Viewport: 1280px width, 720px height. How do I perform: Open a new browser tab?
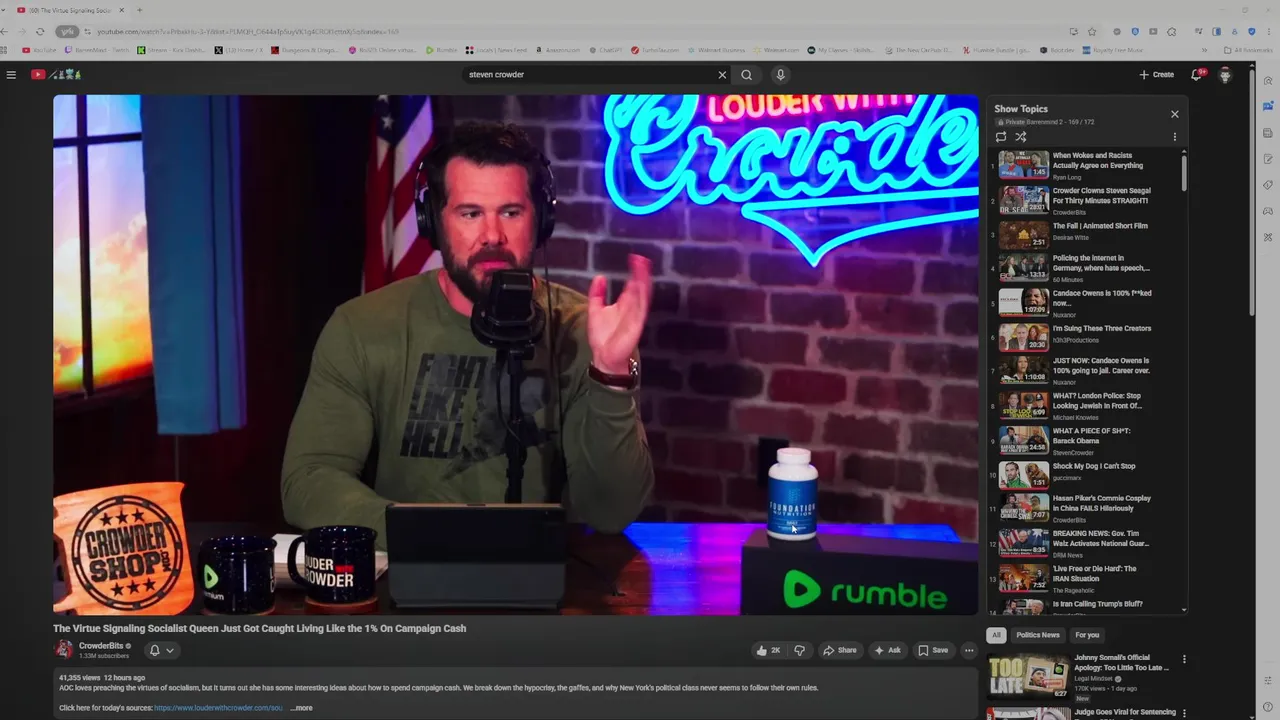point(139,10)
